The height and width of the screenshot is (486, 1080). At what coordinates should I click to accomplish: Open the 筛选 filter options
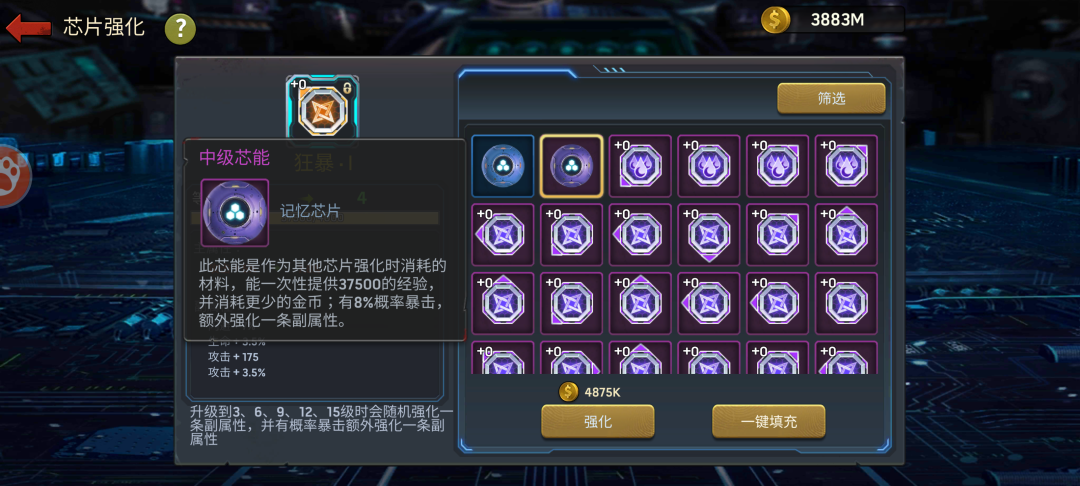coord(831,98)
